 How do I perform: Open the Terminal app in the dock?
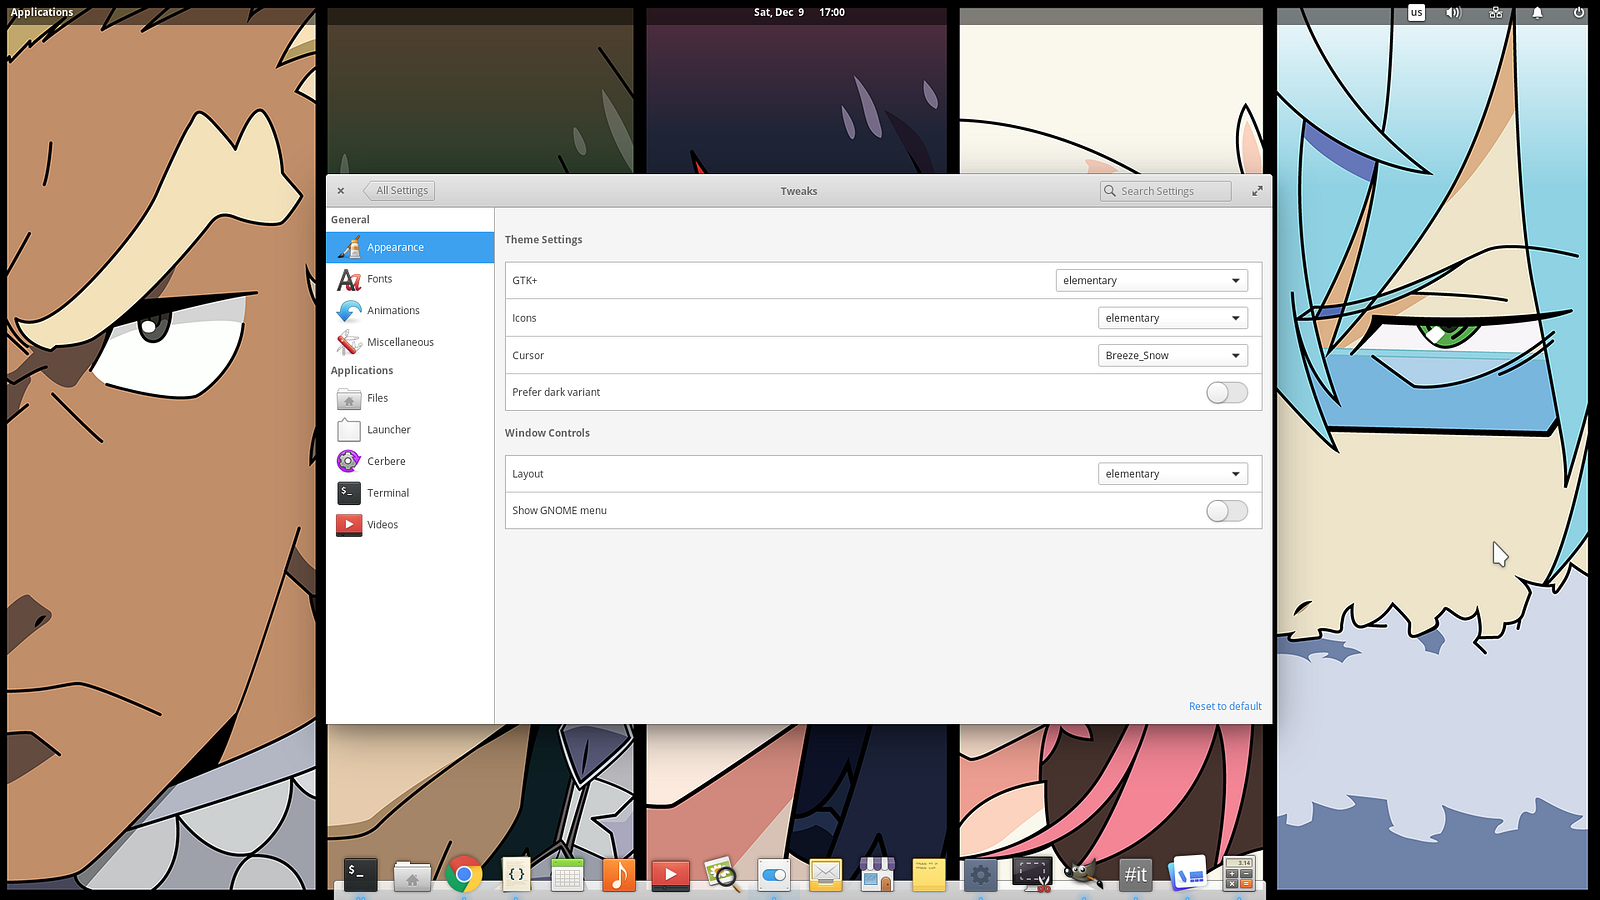360,874
